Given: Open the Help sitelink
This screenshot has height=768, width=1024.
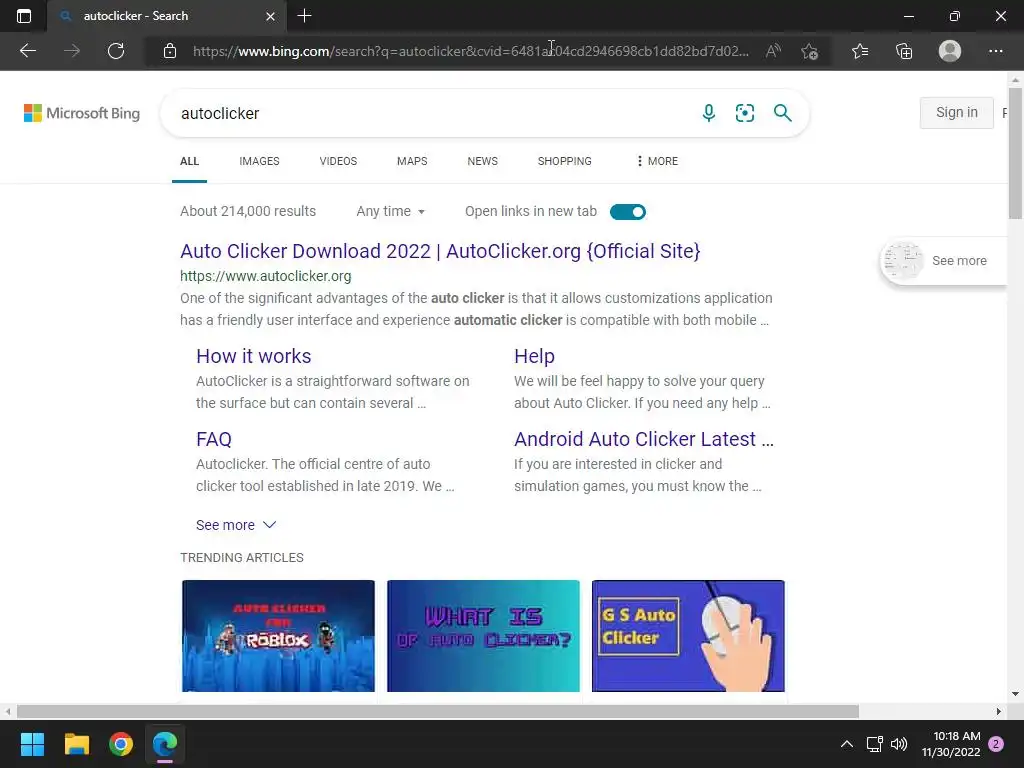Looking at the screenshot, I should pos(534,356).
